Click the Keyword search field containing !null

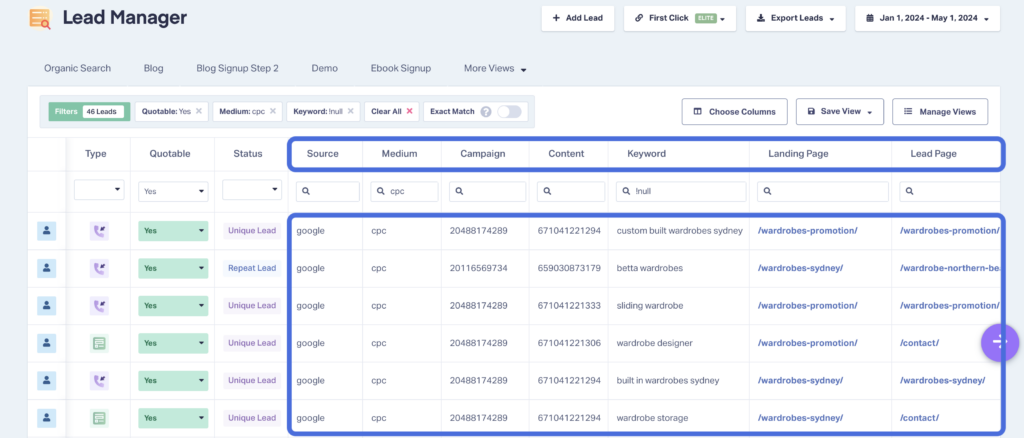pyautogui.click(x=681, y=191)
